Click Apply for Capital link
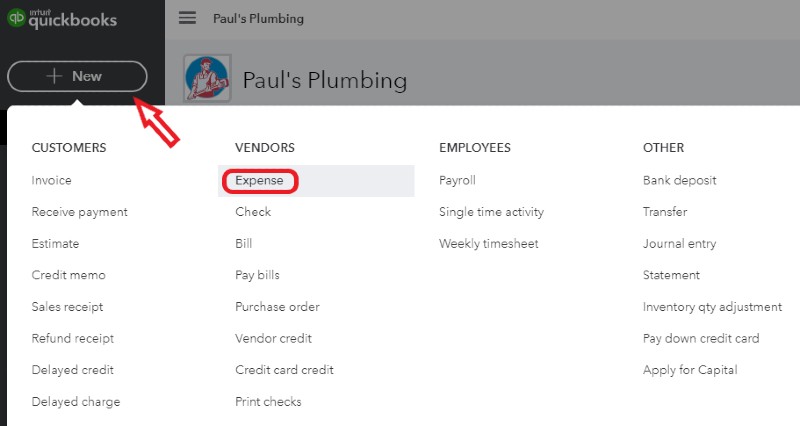The image size is (800, 426). coord(690,370)
